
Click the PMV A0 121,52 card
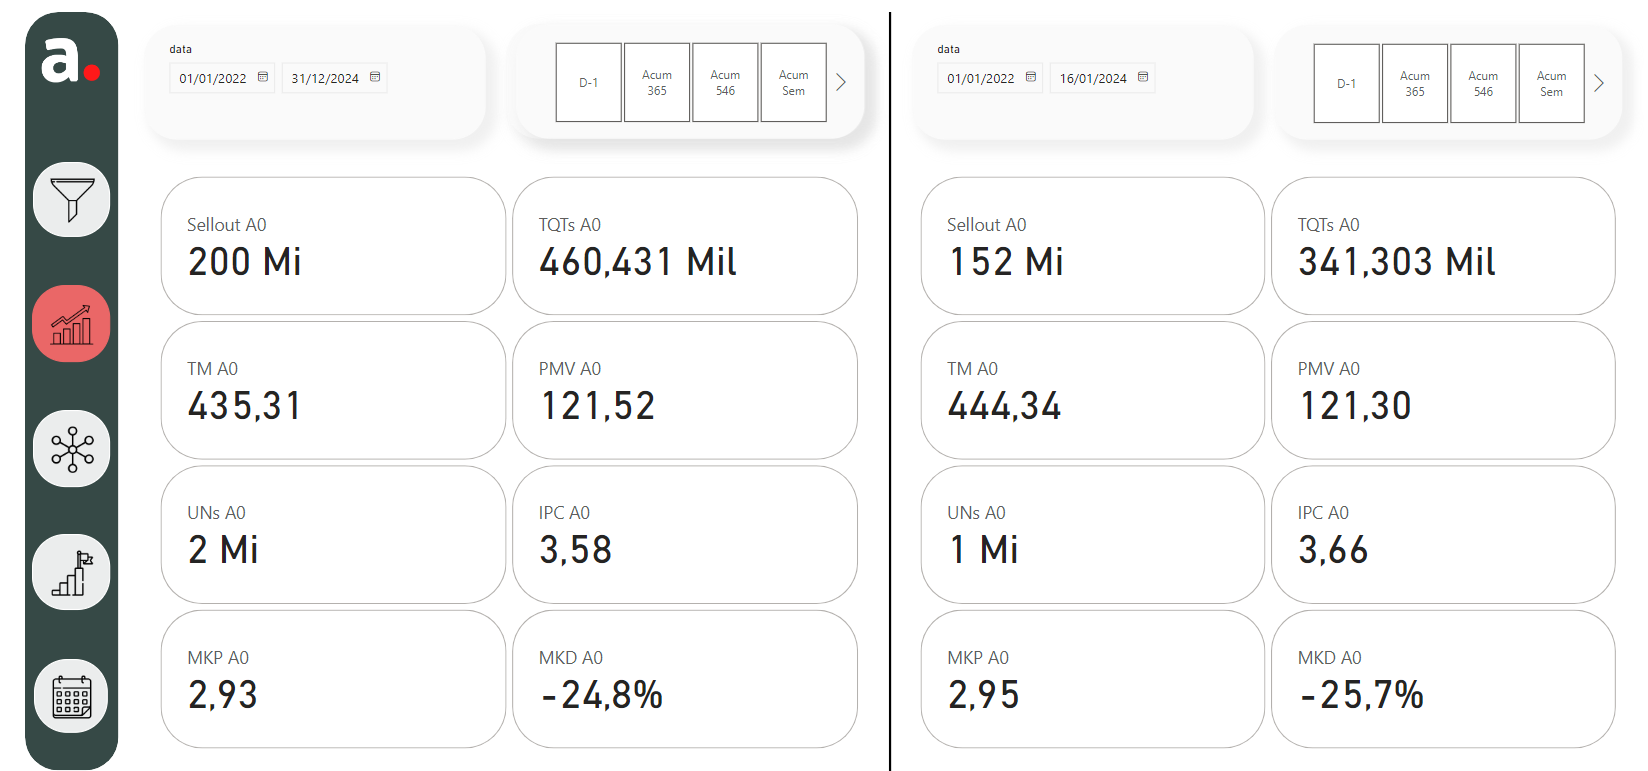685,390
